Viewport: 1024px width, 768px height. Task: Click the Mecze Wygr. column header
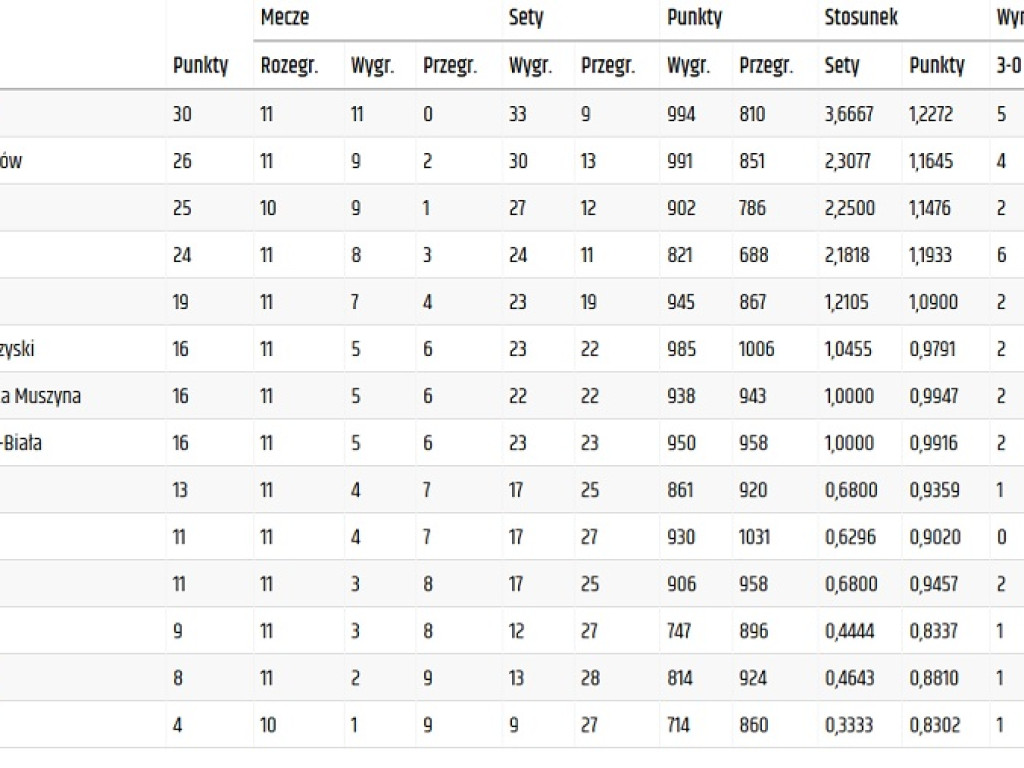372,65
